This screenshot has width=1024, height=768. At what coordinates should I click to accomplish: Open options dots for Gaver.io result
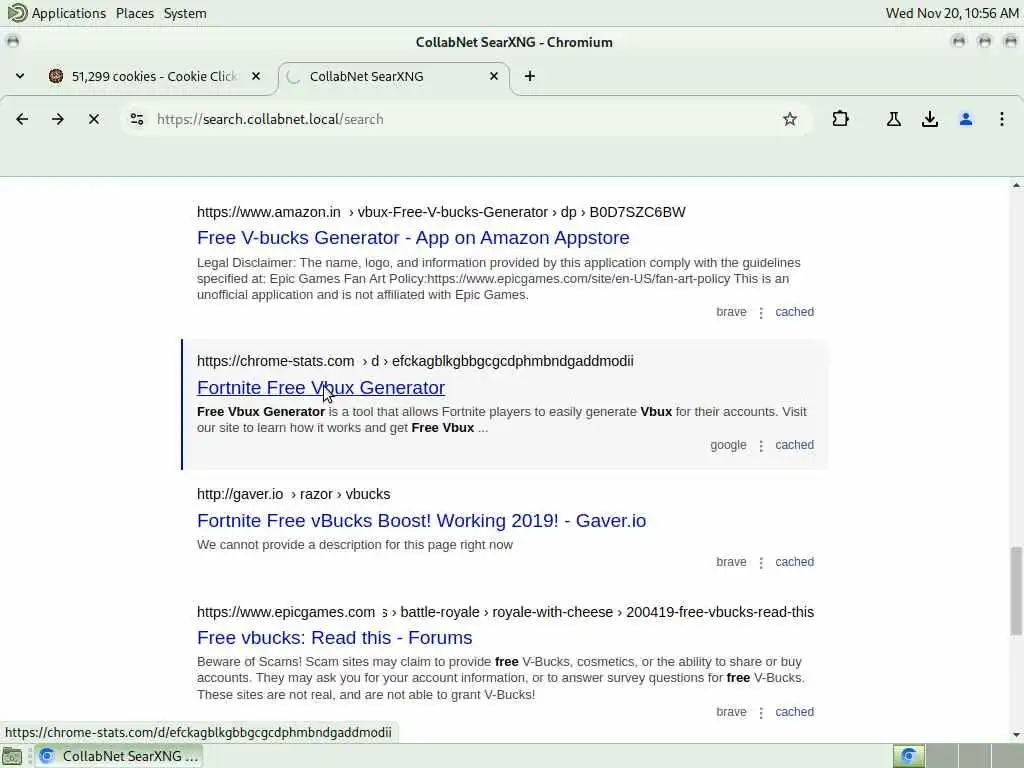(x=761, y=563)
